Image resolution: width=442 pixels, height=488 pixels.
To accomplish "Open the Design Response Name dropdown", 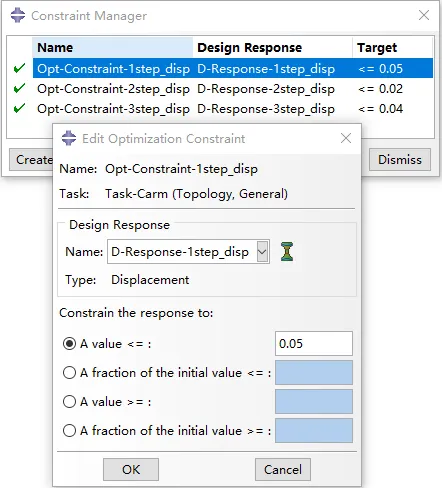I will (262, 252).
